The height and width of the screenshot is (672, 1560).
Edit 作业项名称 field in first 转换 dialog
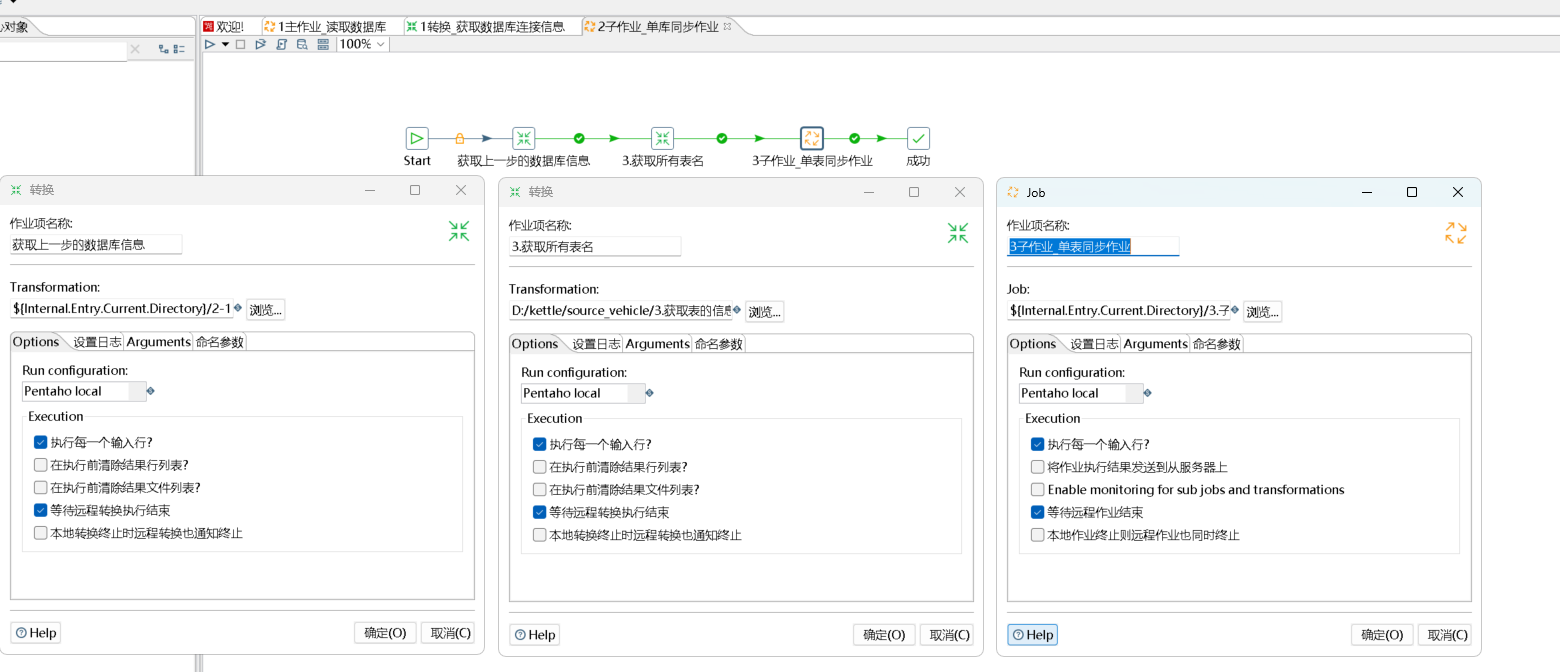(96, 244)
